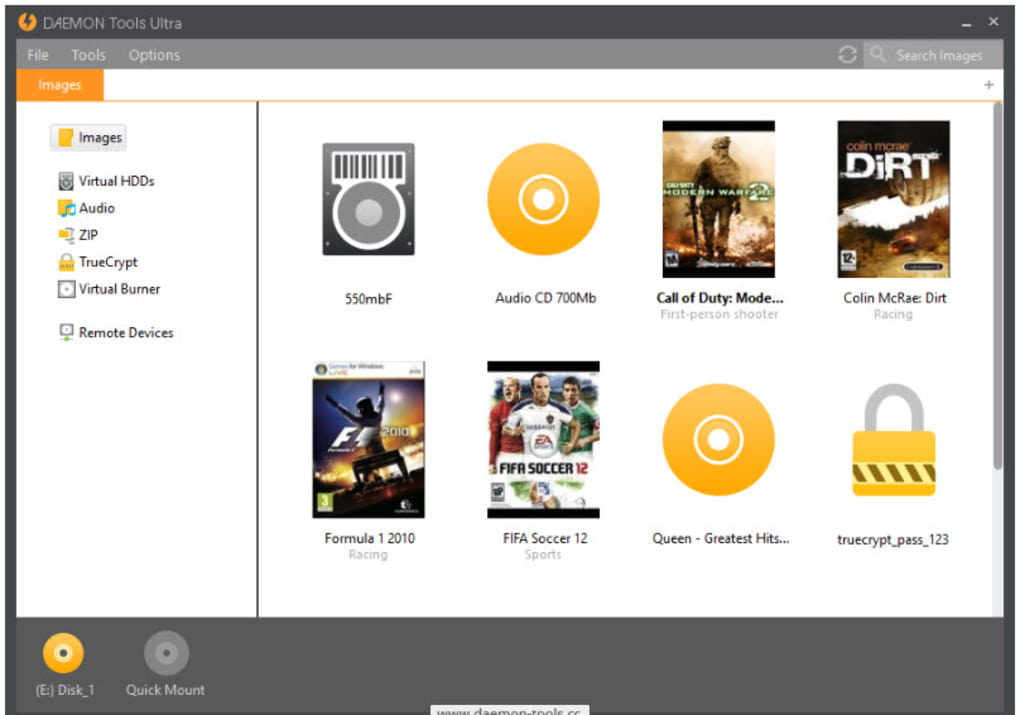Open the File menu
This screenshot has width=1020, height=715.
37,55
